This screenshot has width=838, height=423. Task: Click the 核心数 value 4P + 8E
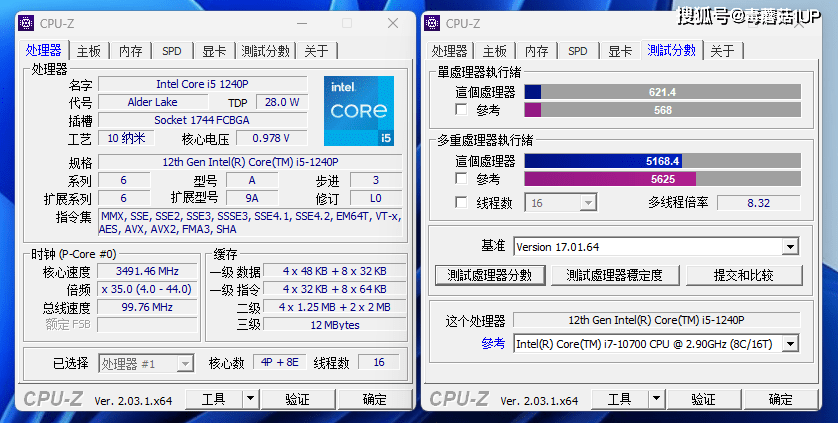click(280, 362)
